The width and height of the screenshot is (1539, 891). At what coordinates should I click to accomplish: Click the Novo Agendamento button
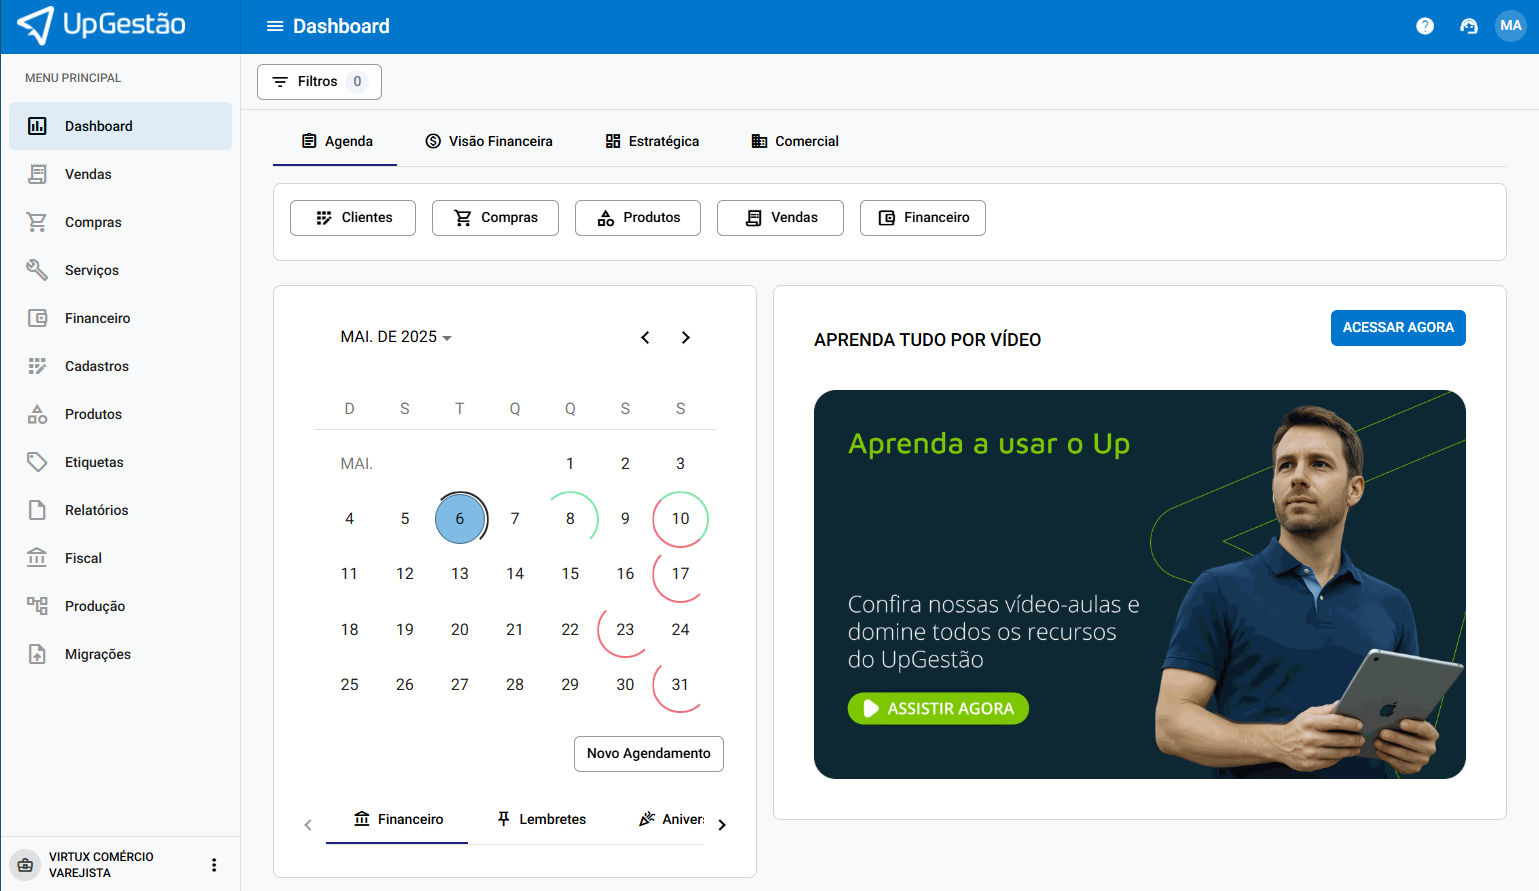648,754
